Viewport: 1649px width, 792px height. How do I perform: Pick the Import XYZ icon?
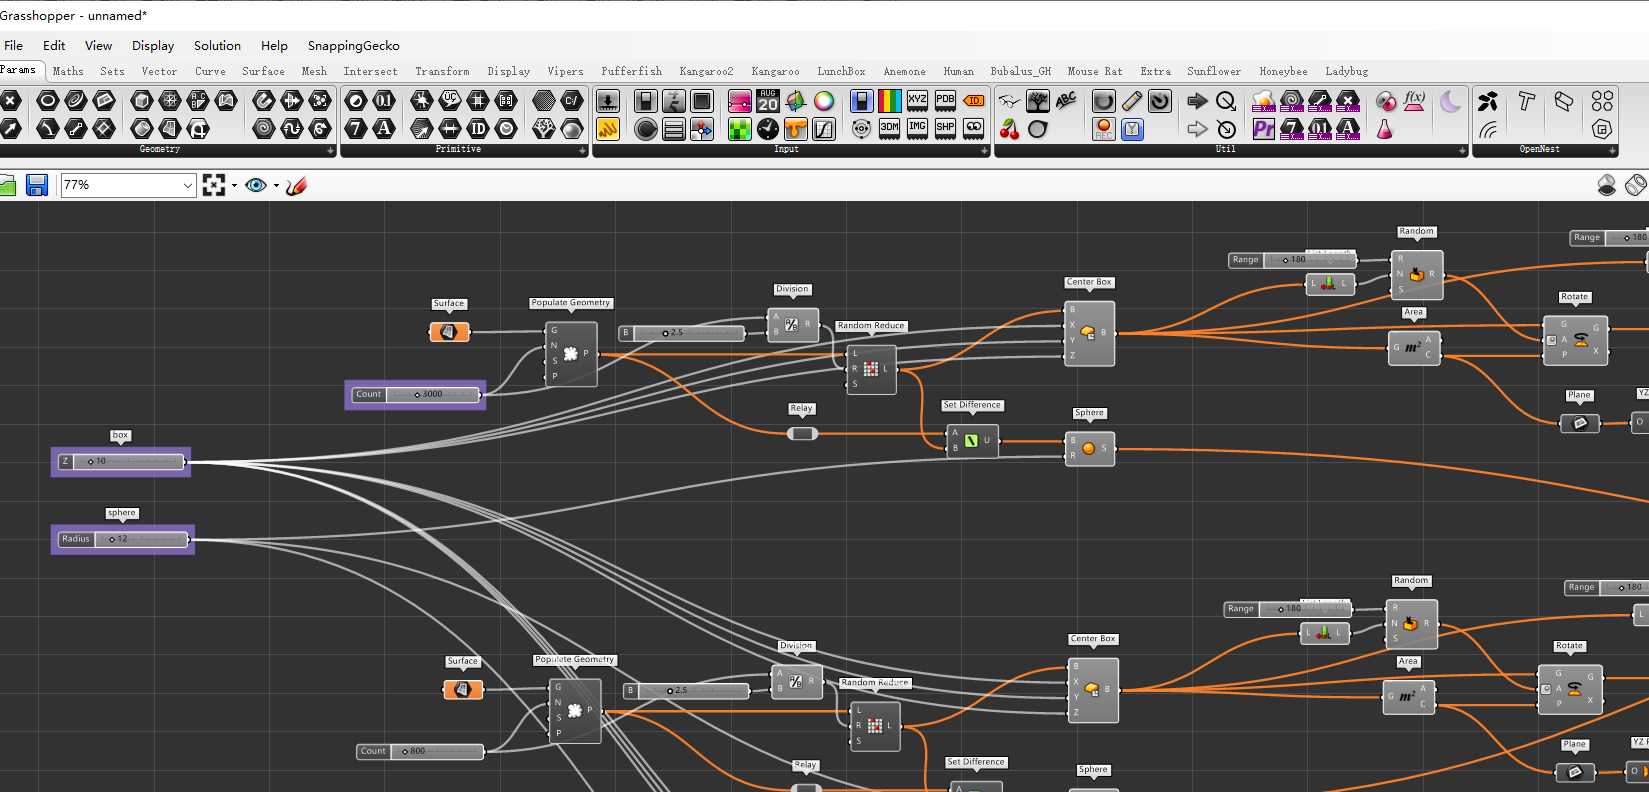[917, 100]
